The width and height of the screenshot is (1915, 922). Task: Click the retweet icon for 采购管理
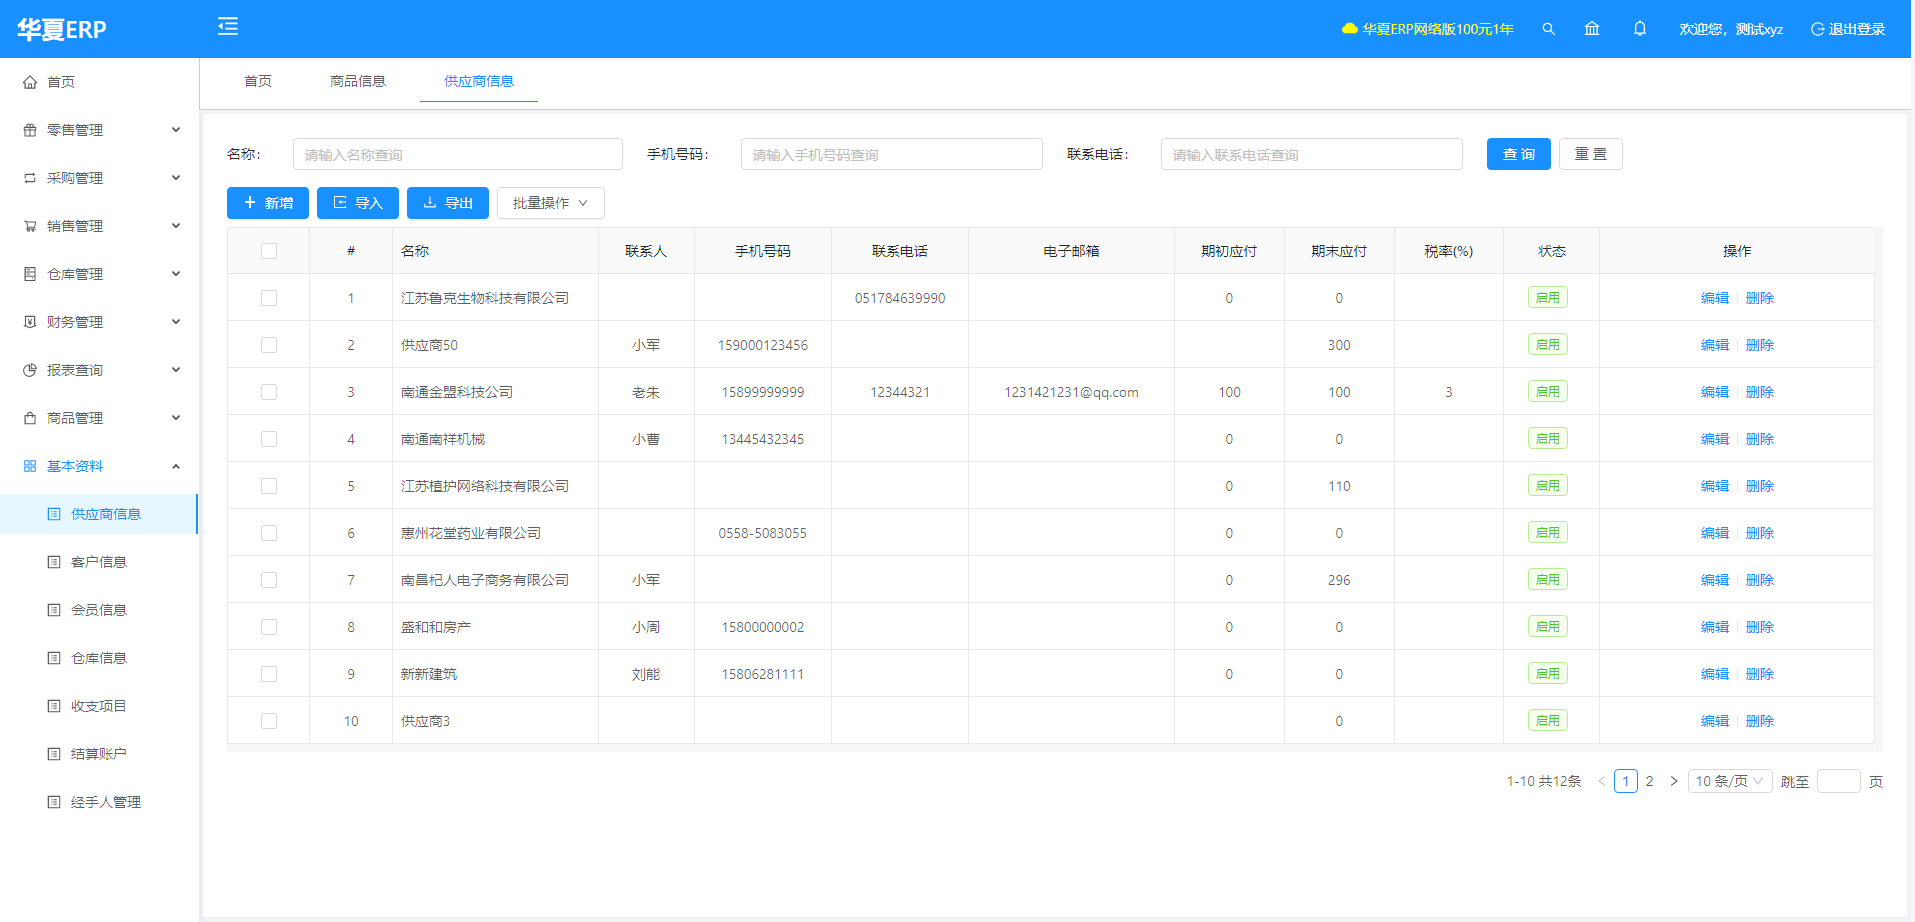pos(30,178)
